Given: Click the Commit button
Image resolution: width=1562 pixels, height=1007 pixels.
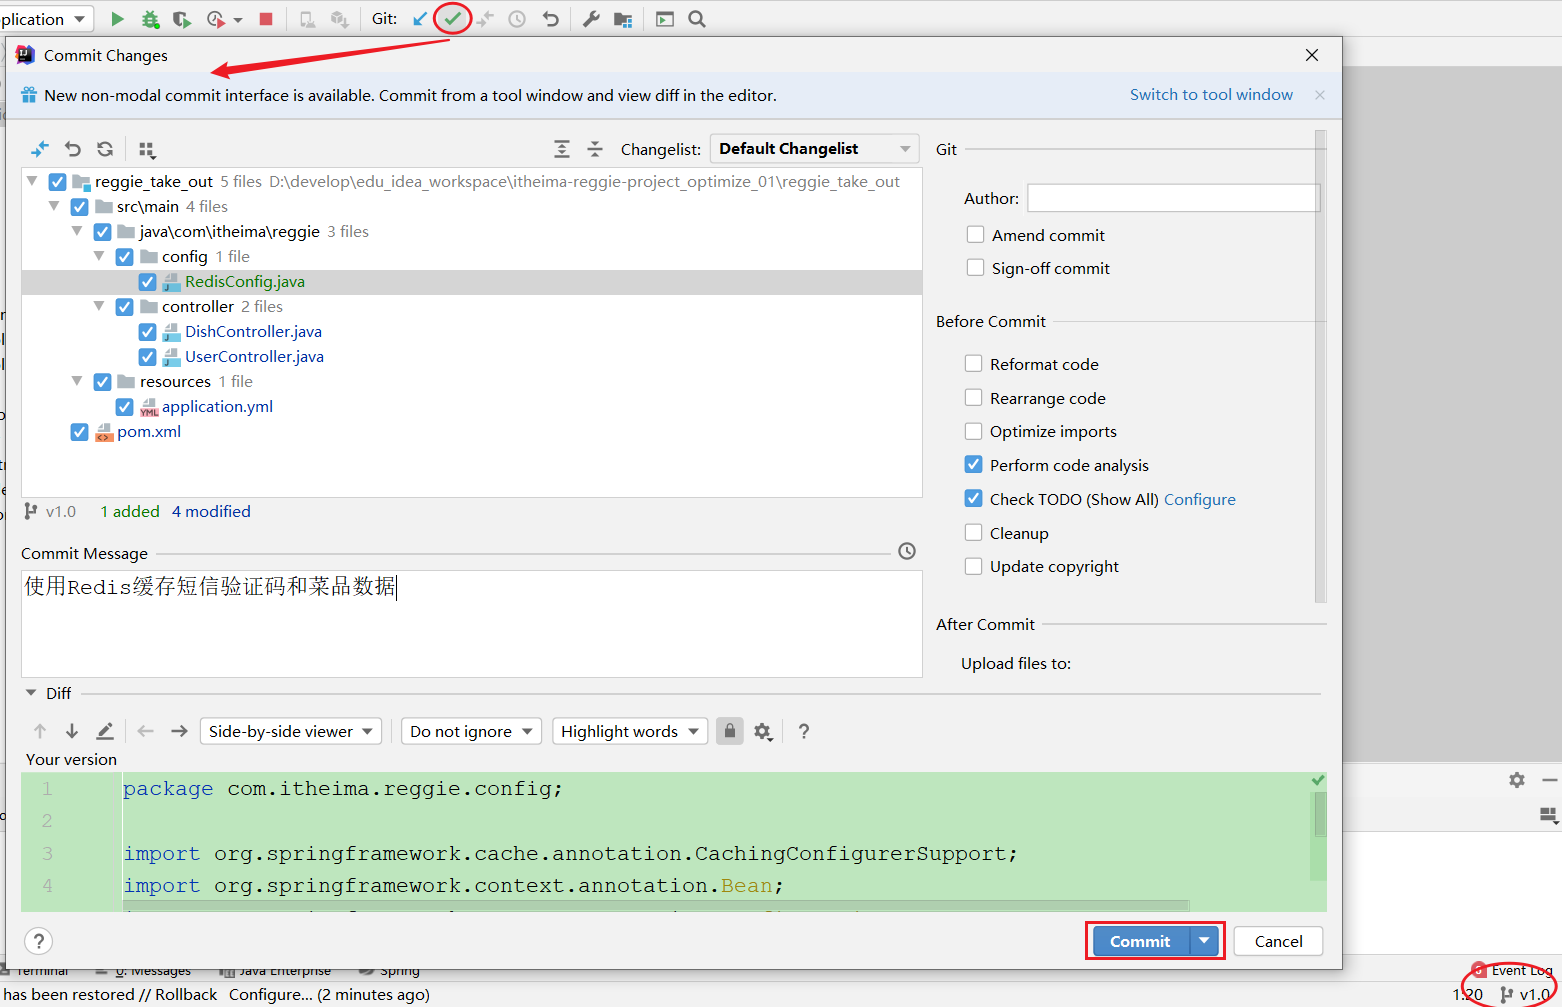Looking at the screenshot, I should (x=1140, y=941).
